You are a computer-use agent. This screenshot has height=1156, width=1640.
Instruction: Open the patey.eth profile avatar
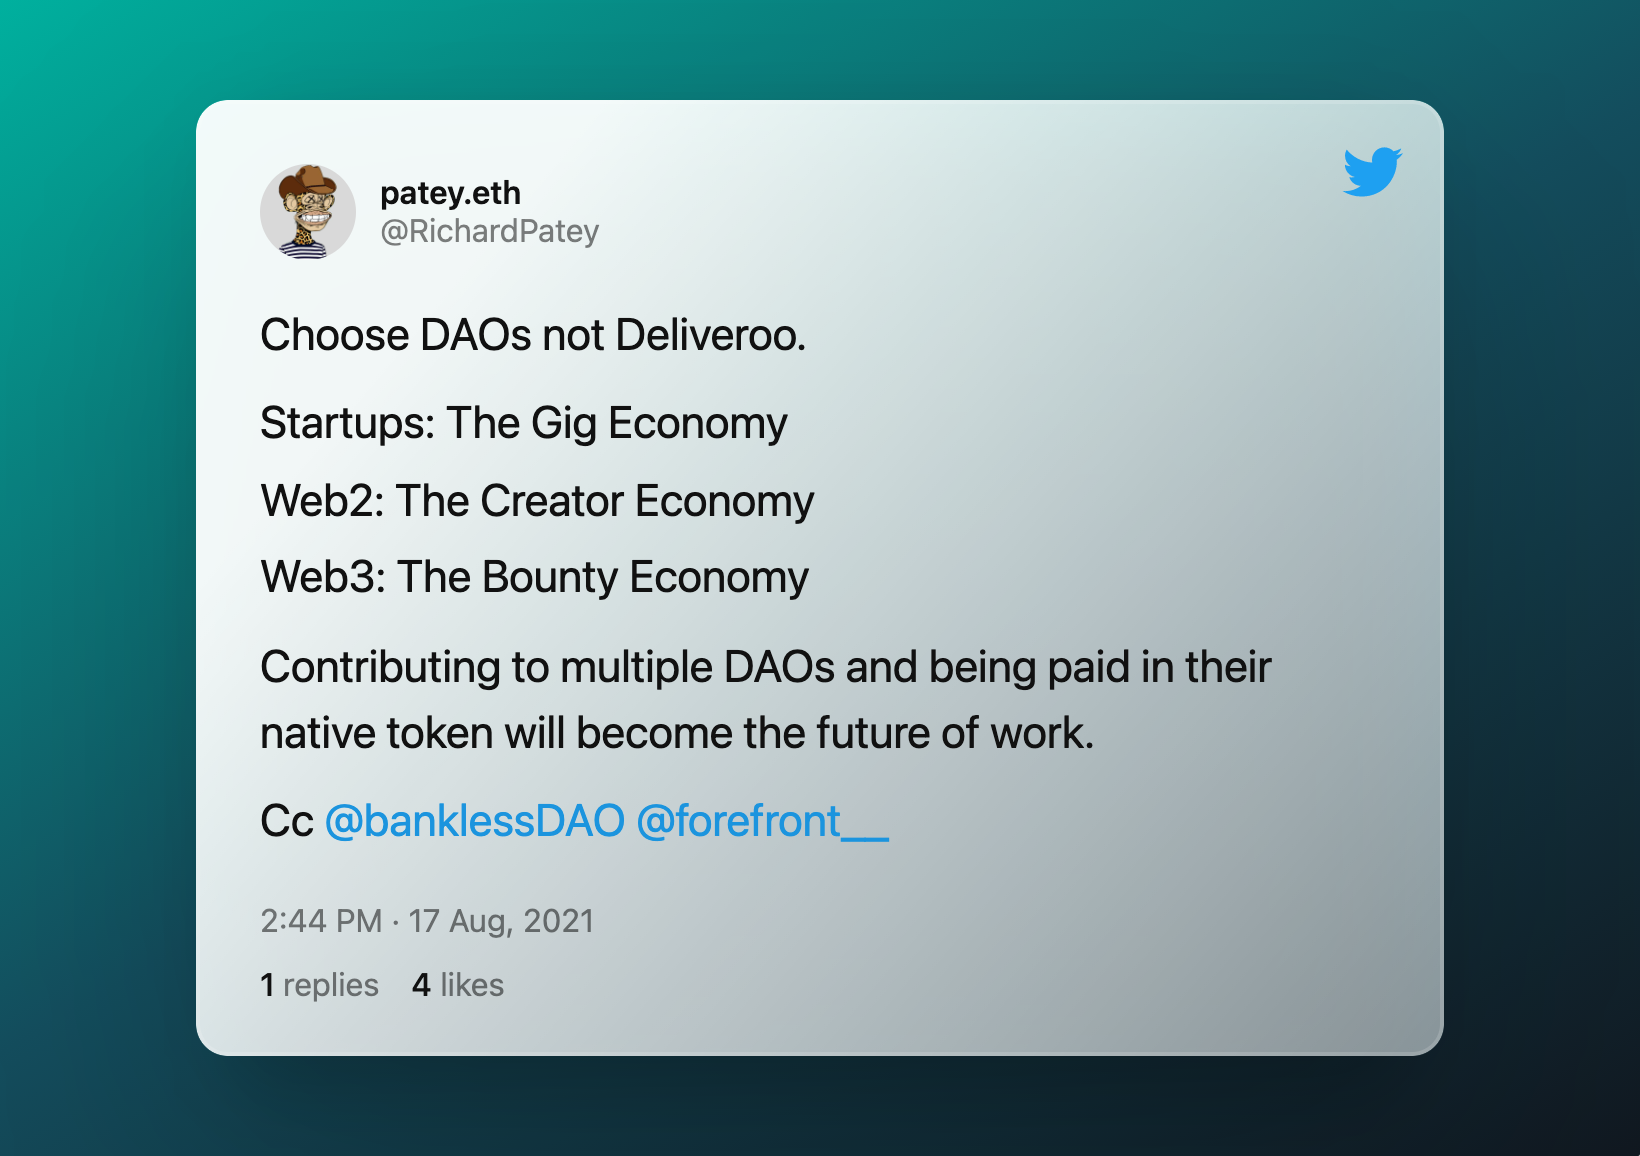point(308,212)
